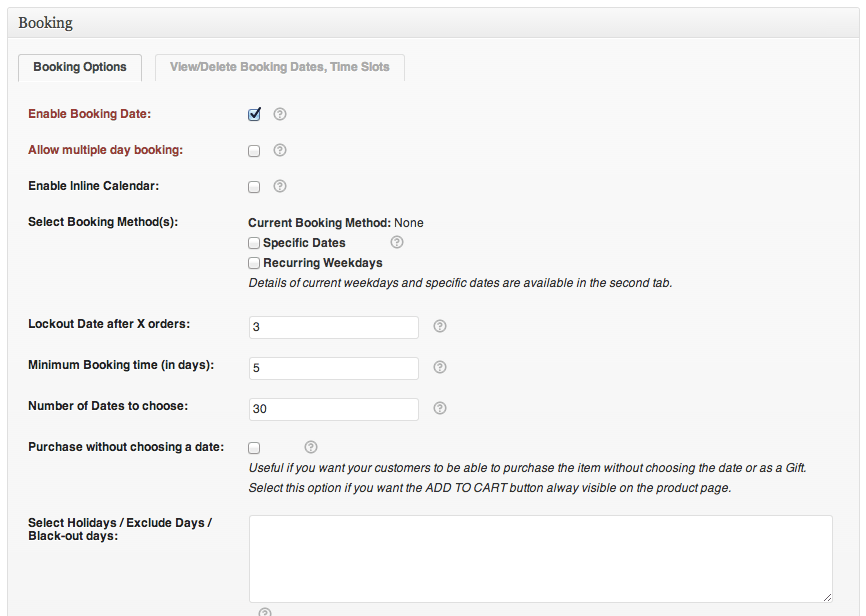Show help for Specific Dates option

coord(397,242)
